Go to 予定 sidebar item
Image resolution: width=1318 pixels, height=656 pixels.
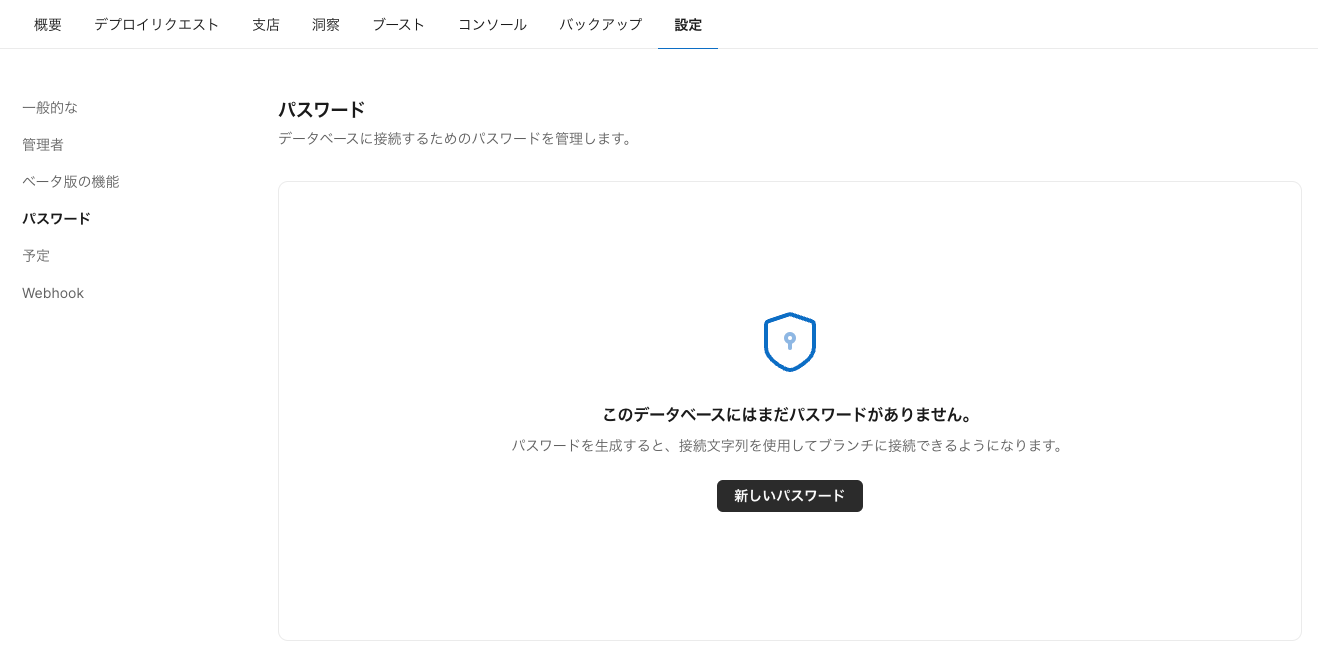pos(36,256)
